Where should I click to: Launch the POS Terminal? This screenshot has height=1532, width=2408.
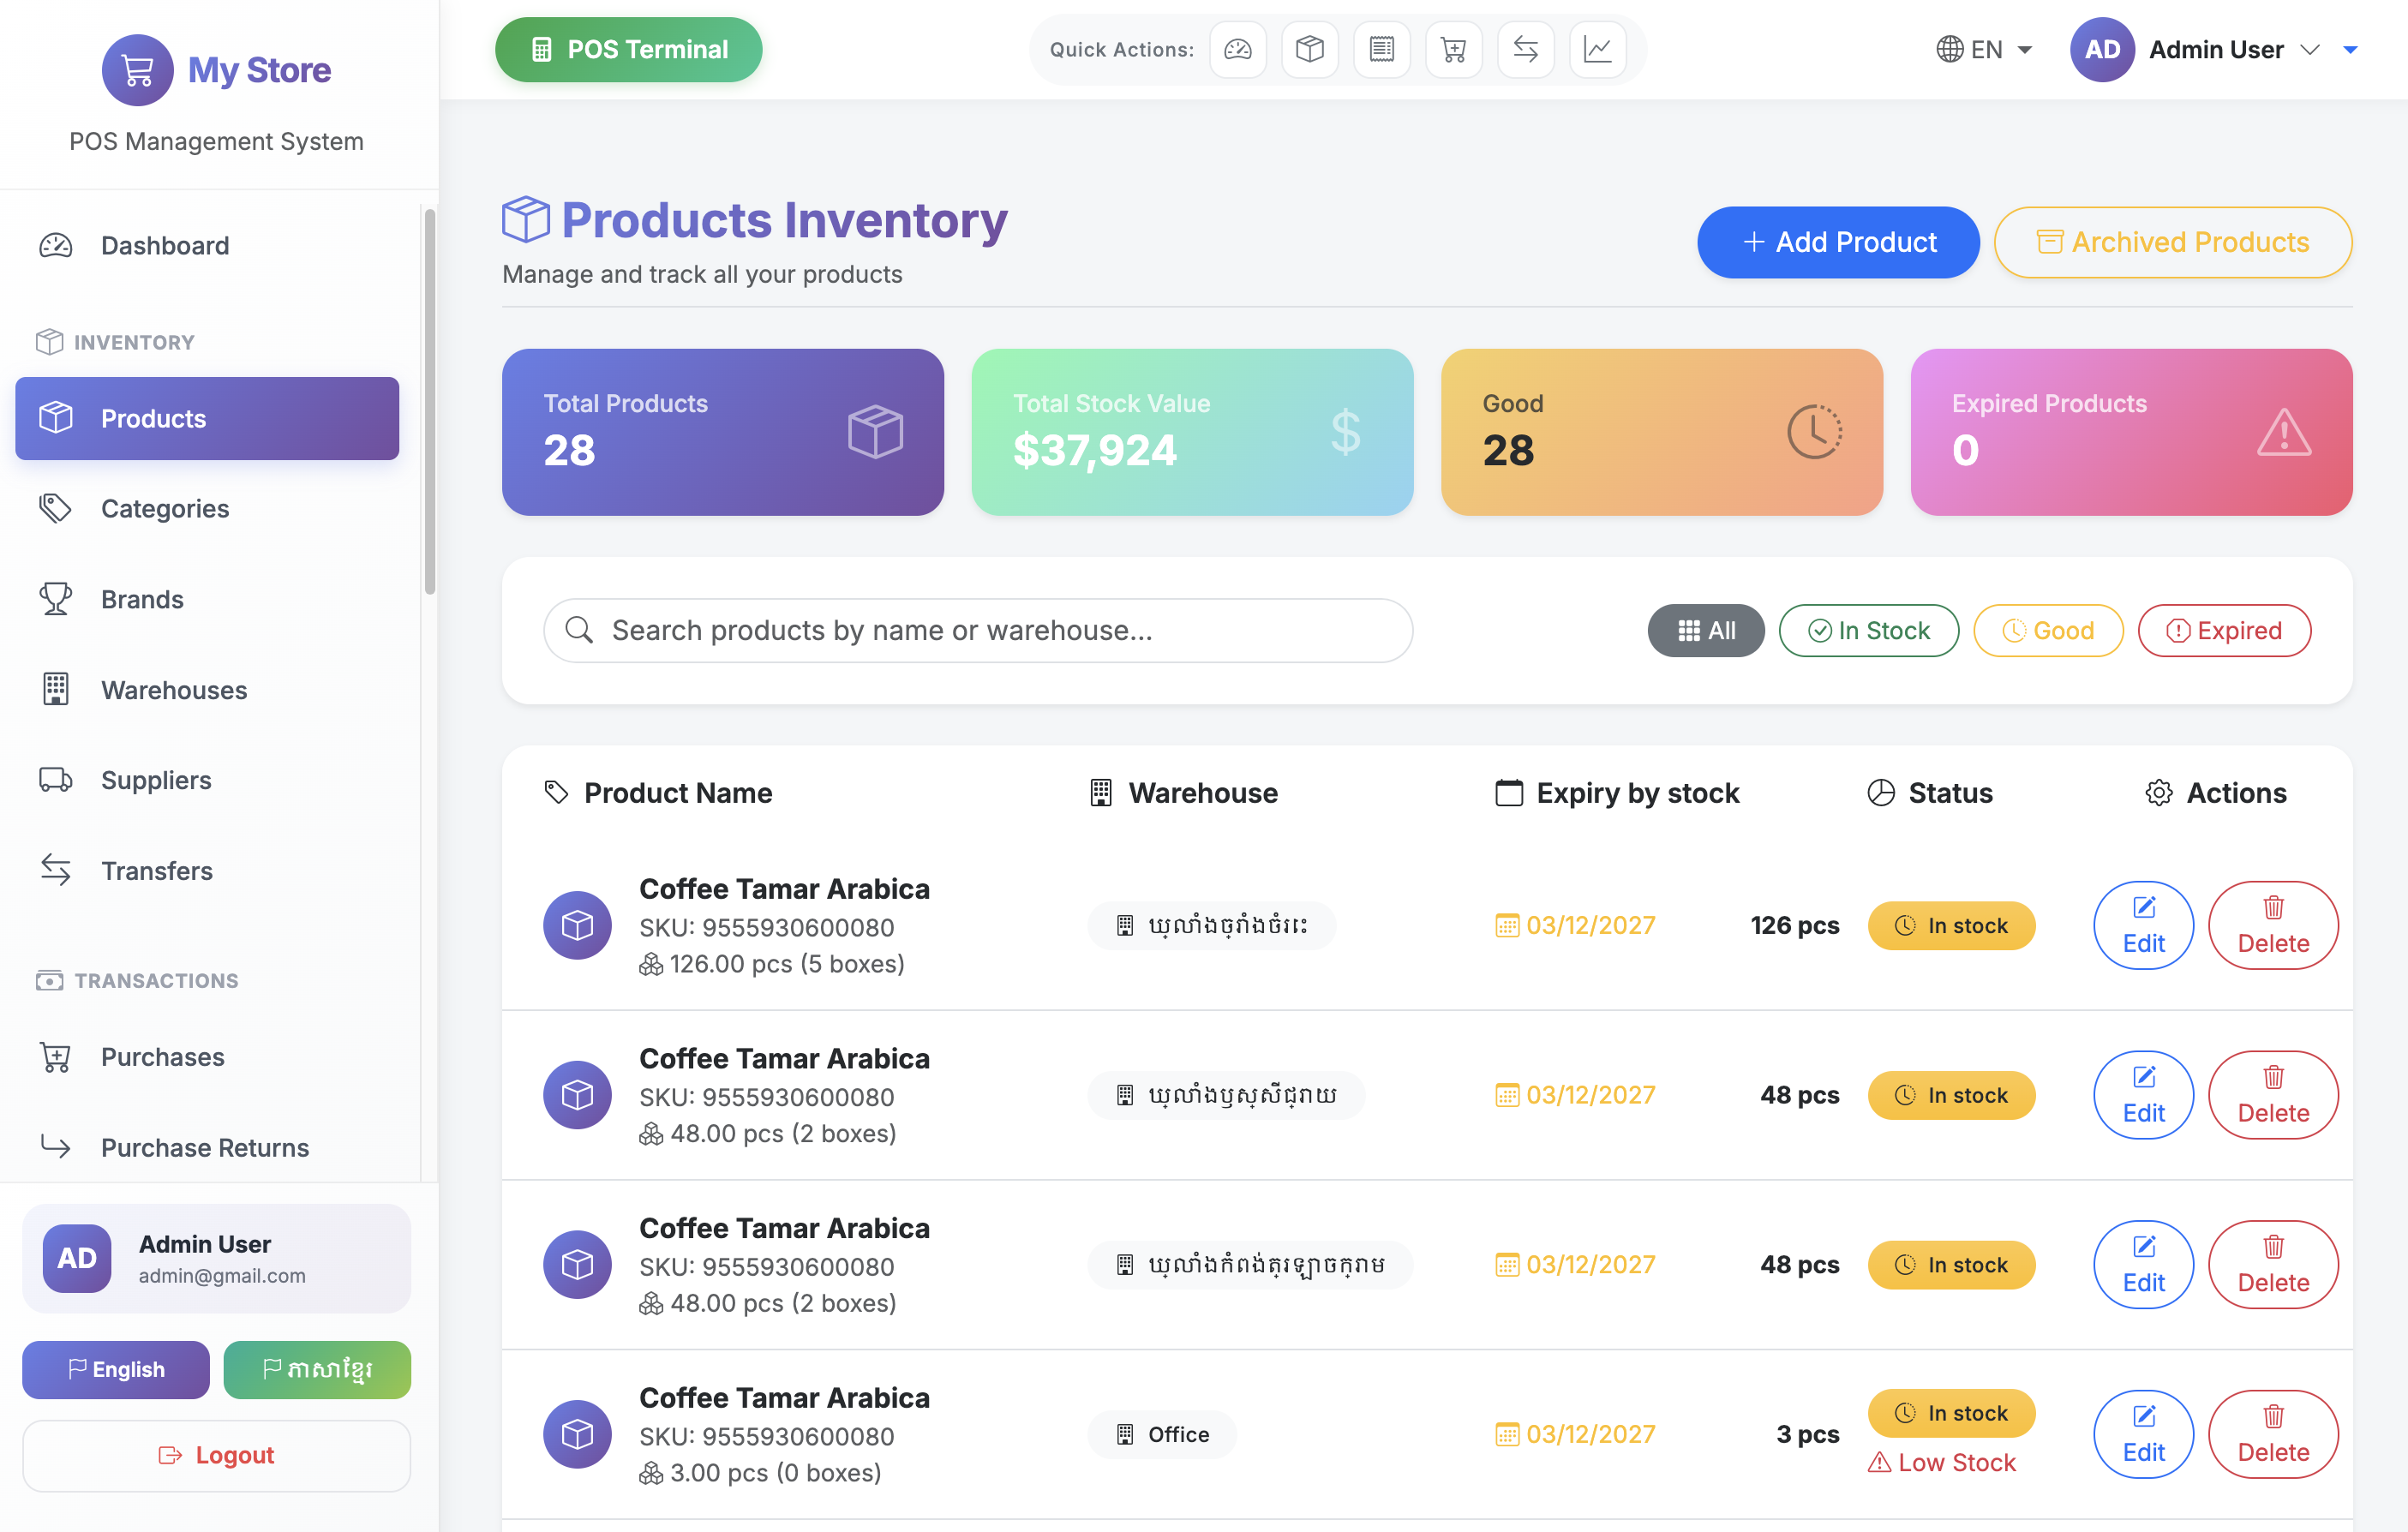(629, 49)
